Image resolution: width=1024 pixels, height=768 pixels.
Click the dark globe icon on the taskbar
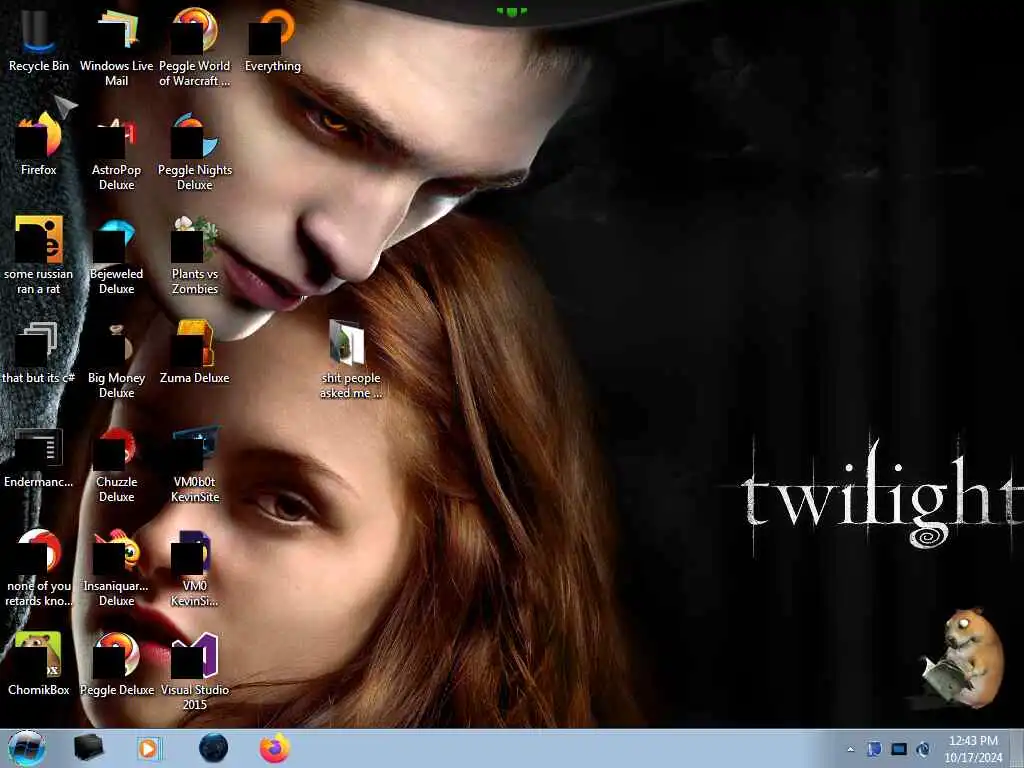[x=214, y=748]
